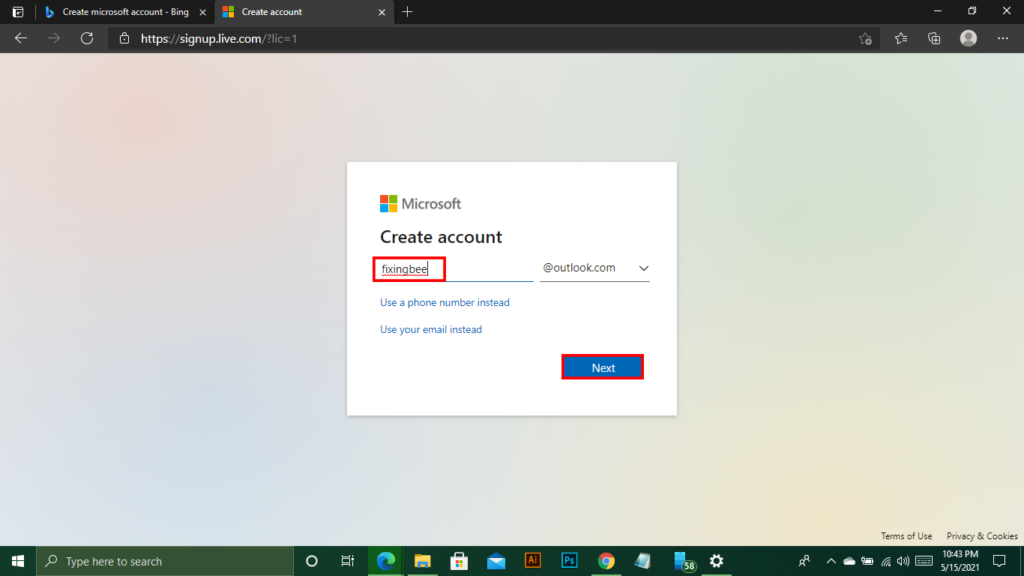Expand the @outlook.com domain dropdown
This screenshot has height=576, width=1024.
(594, 268)
